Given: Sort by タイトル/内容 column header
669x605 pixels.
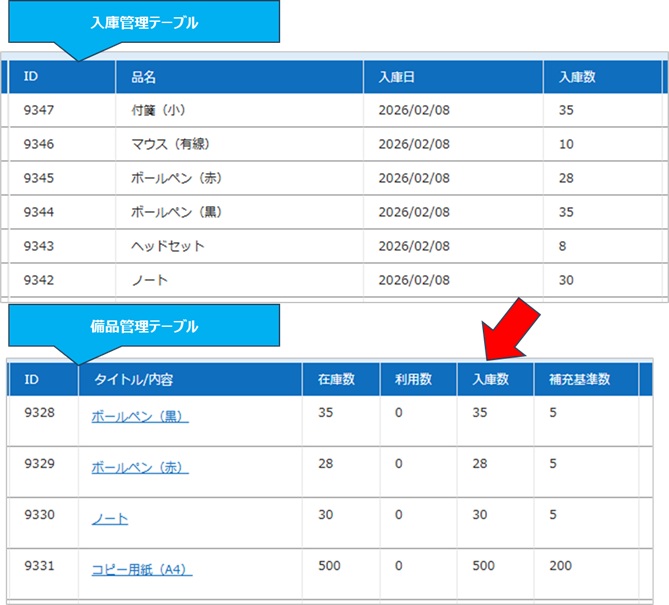Looking at the screenshot, I should [133, 380].
